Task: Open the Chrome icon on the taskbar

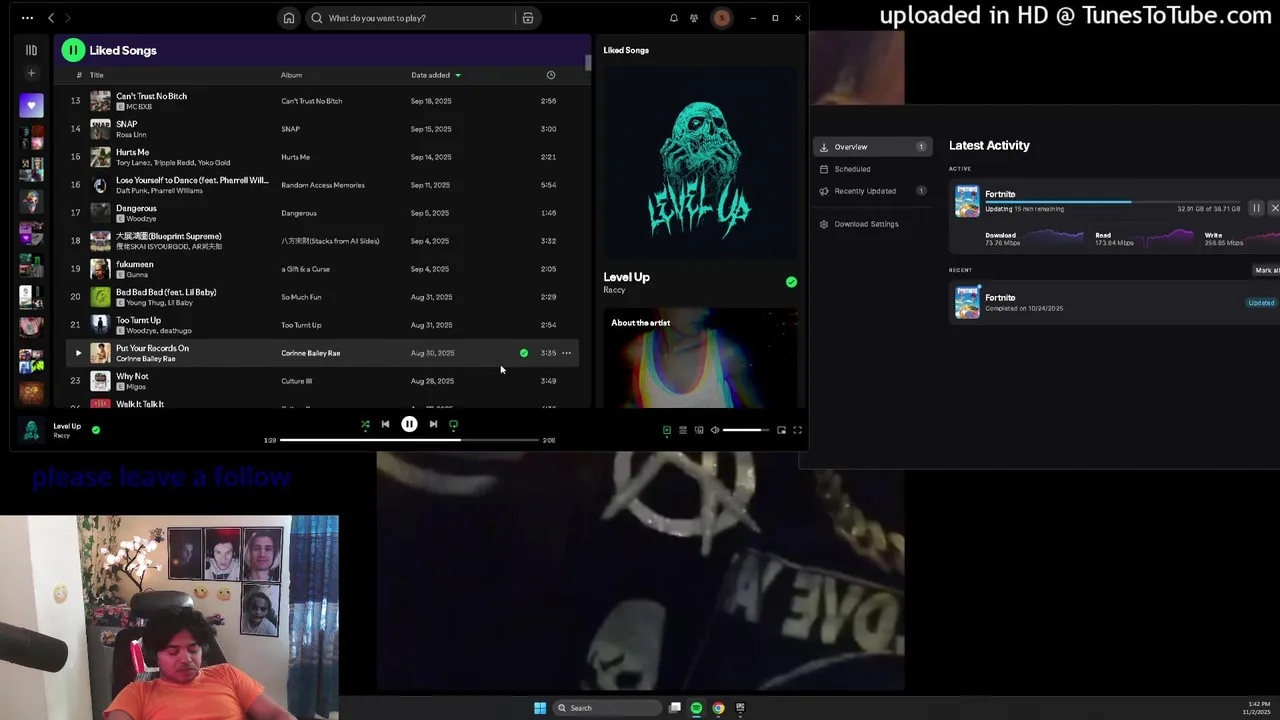Action: pyautogui.click(x=718, y=708)
